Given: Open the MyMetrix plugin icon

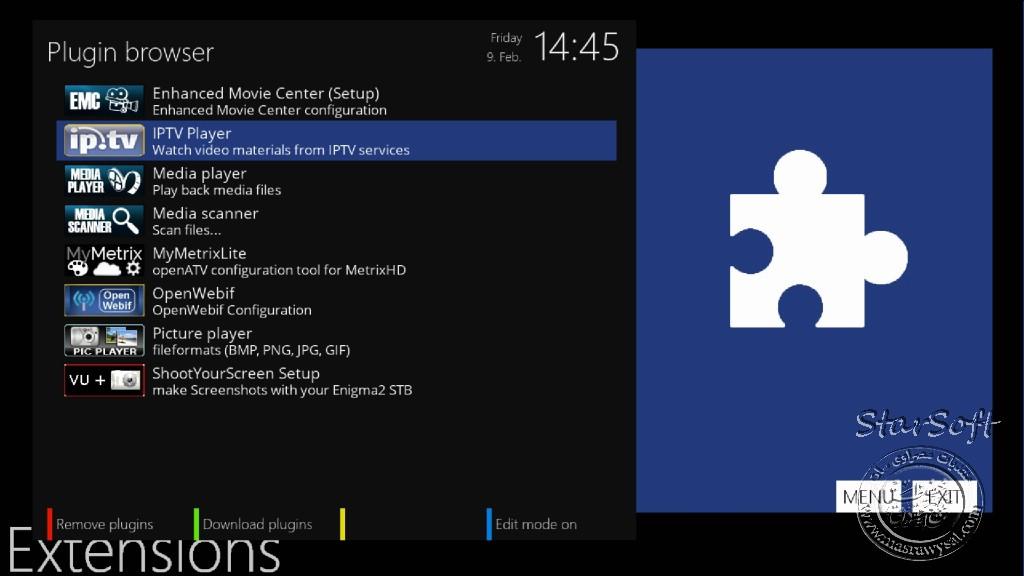Looking at the screenshot, I should (x=104, y=261).
